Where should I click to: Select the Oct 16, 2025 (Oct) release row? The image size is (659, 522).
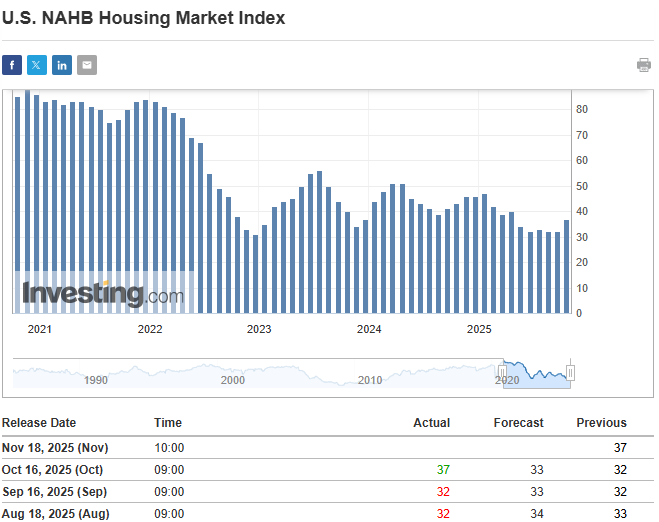(x=52, y=470)
